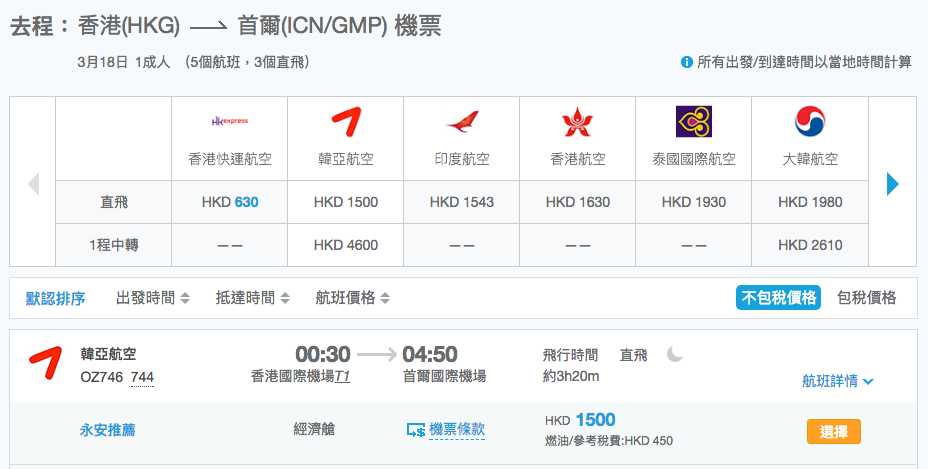Click the 直飛 row header

114,202
